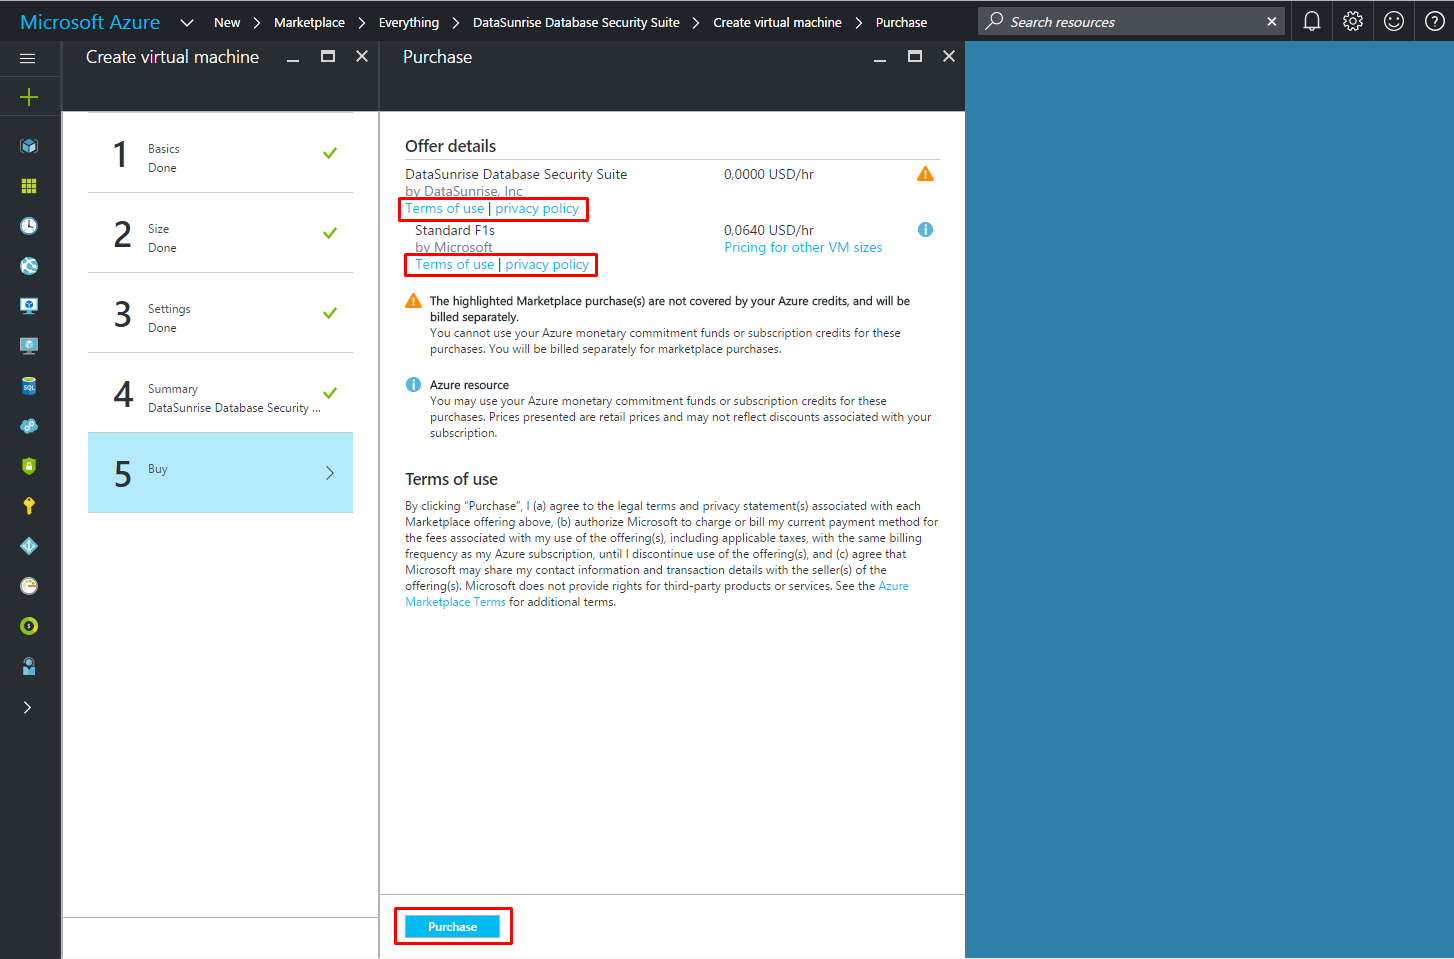Viewport: 1454px width, 959px height.
Task: Click the Purchase button
Action: click(452, 927)
